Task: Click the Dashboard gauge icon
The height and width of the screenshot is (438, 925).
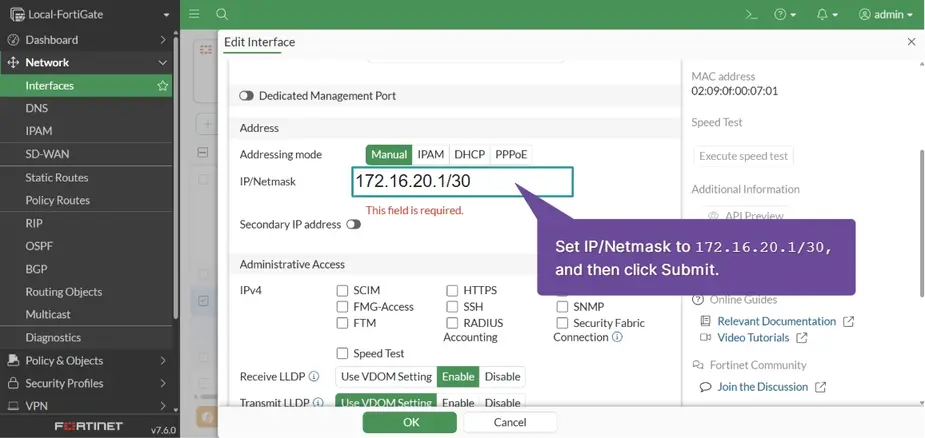Action: [13, 40]
